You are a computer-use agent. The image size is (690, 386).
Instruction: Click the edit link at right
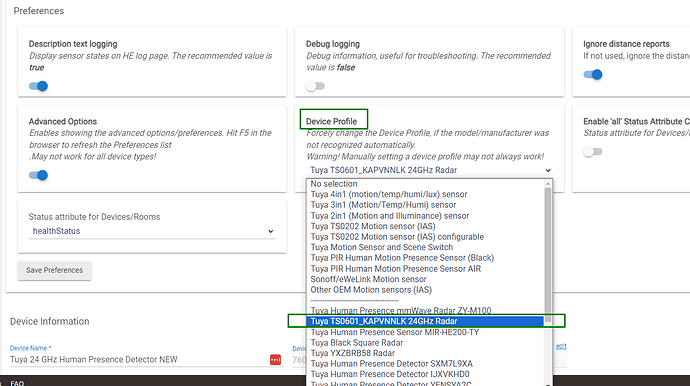point(561,346)
